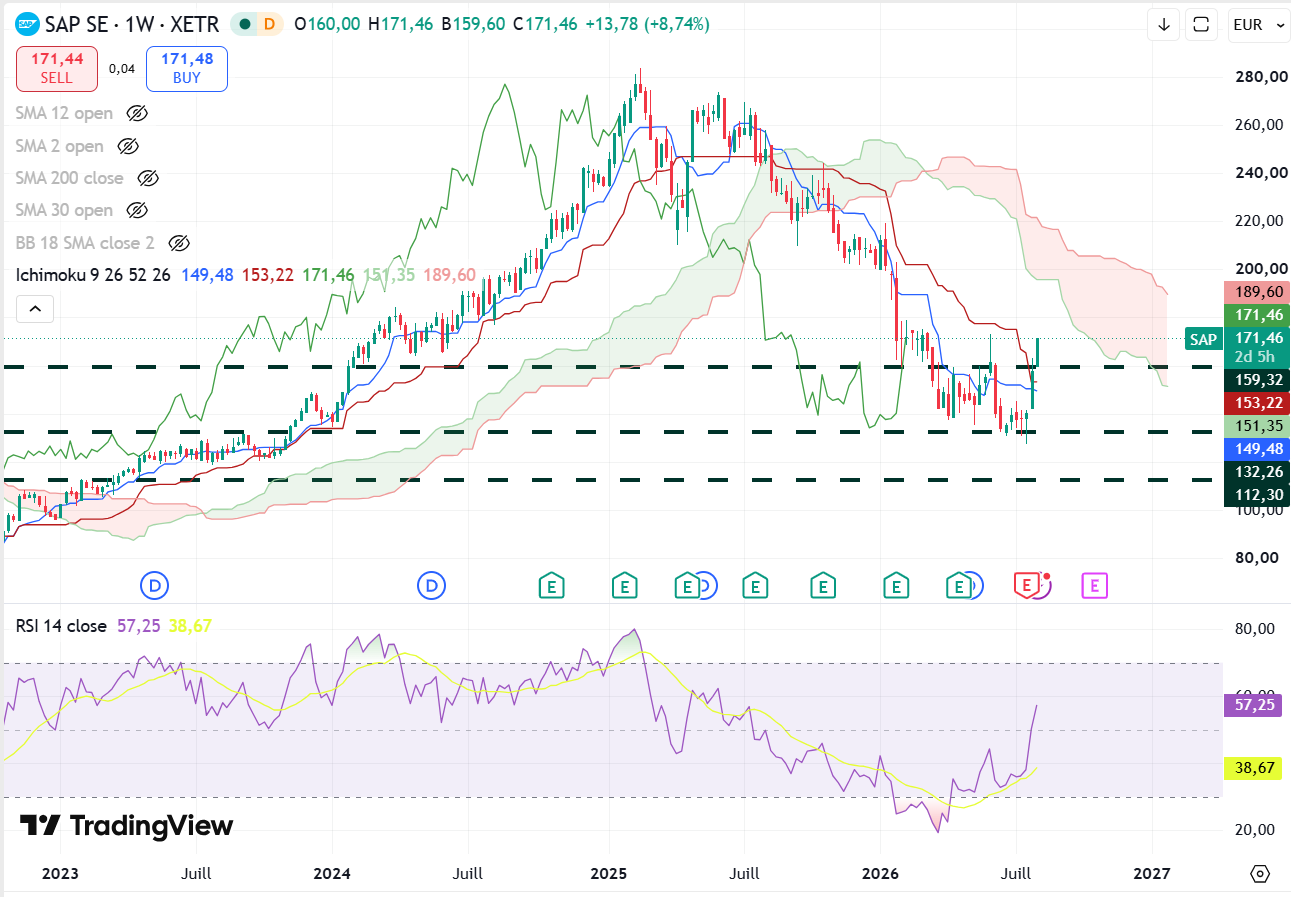
Task: Click the green earnings E marker near Juillet 2025
Action: [756, 585]
